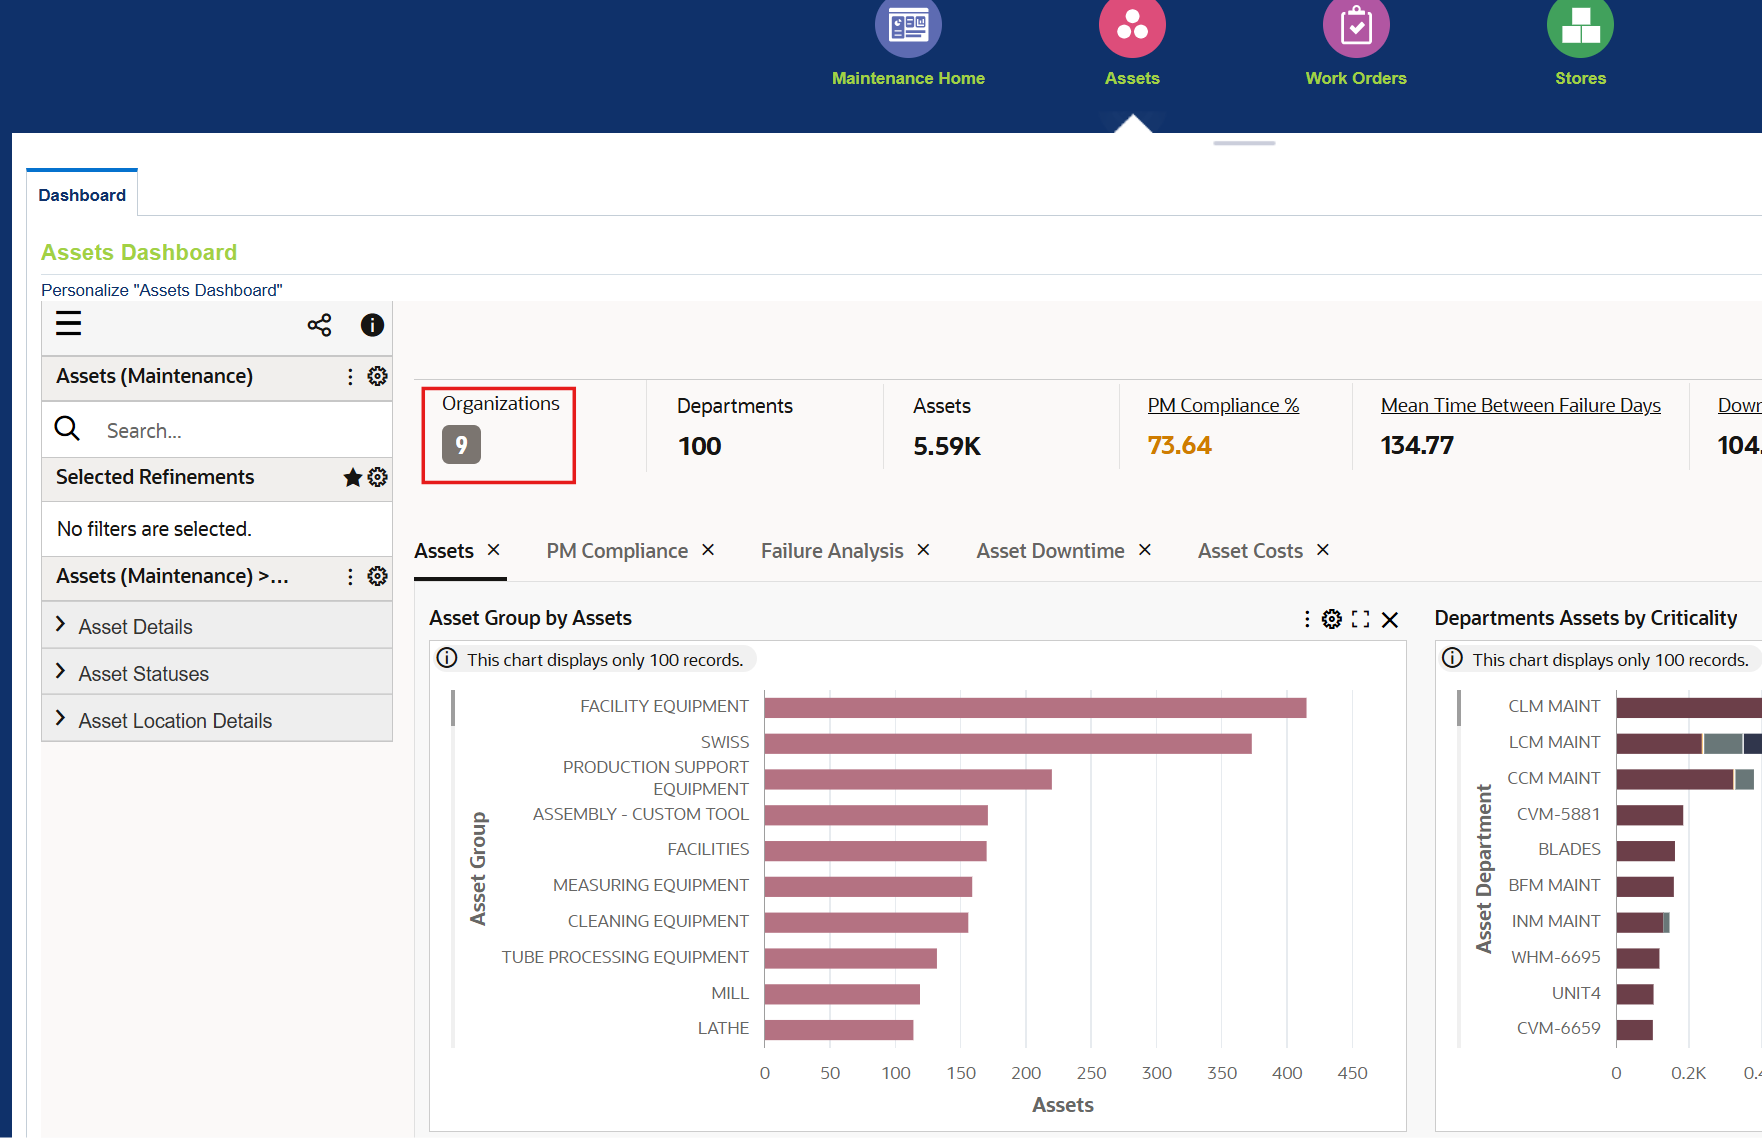Click the FACILITY EQUIPMENT bar in chart

1035,708
